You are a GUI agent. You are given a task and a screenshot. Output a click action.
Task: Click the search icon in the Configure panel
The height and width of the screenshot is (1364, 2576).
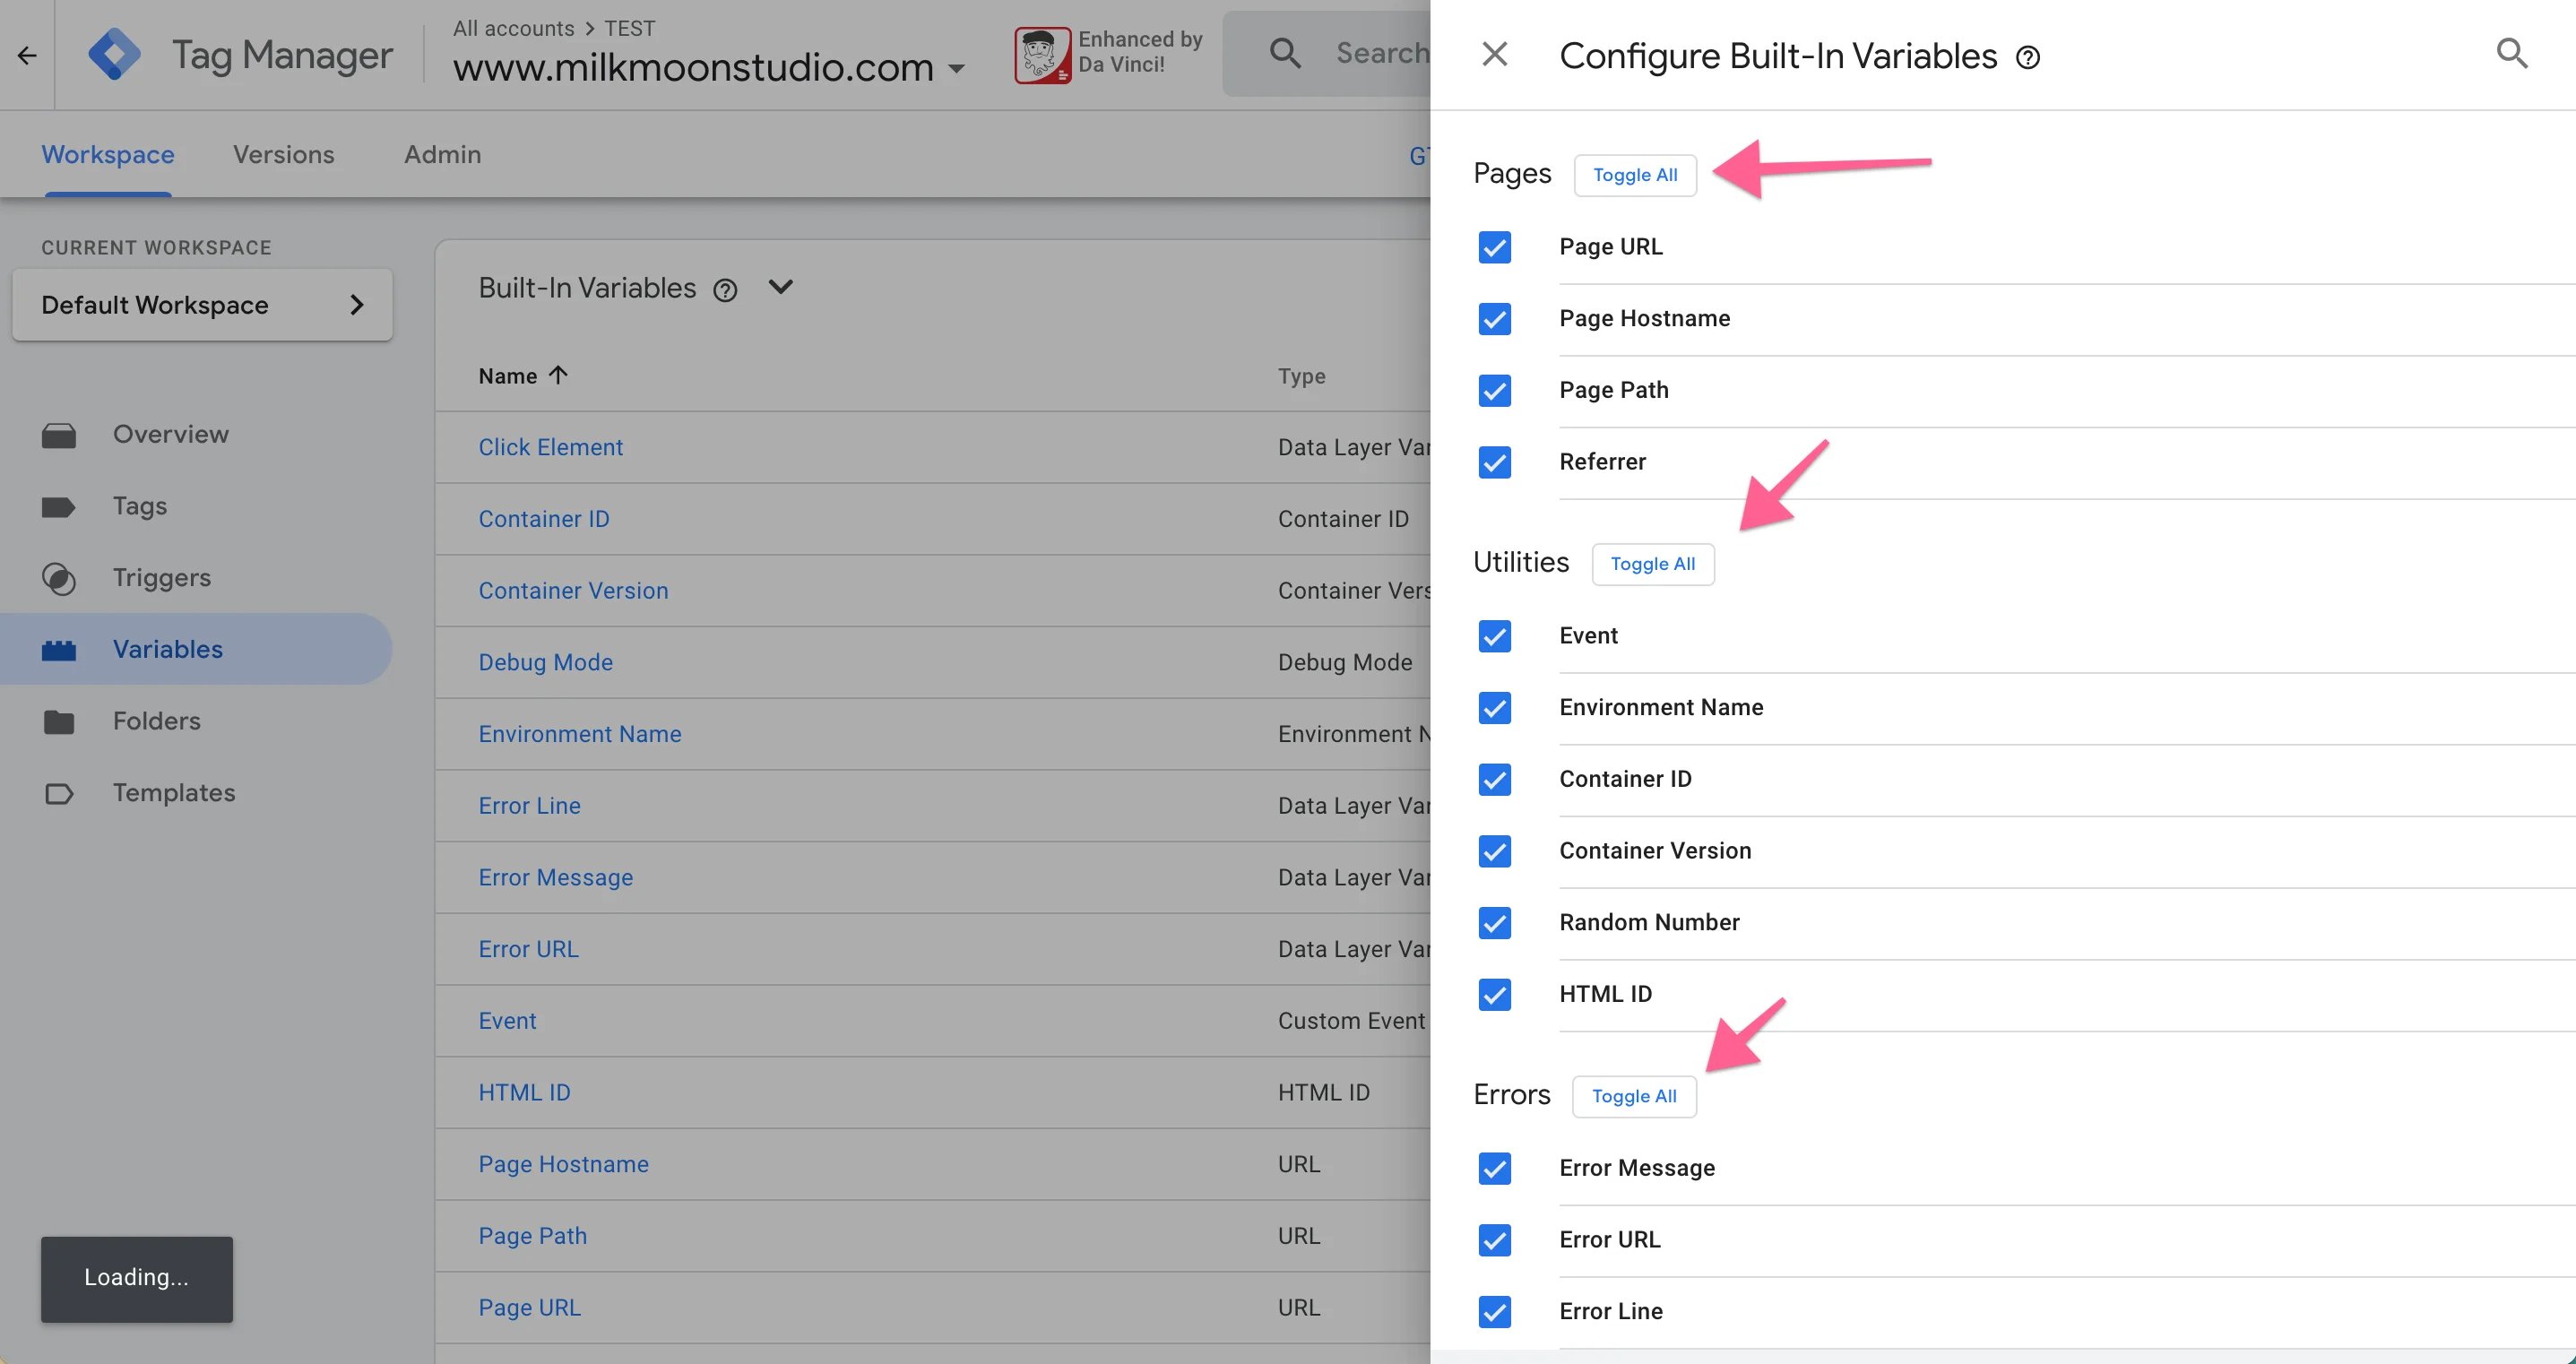click(x=2512, y=53)
